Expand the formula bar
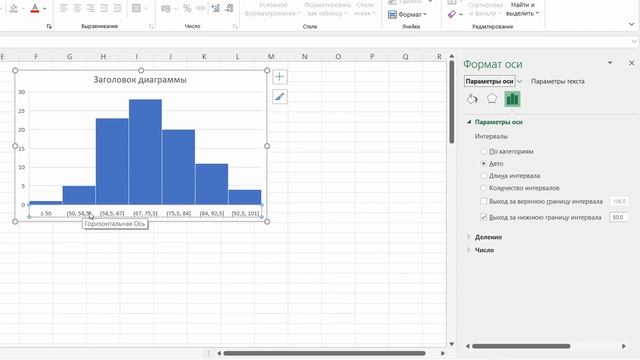Viewport: 640px width, 360px height. pos(634,42)
